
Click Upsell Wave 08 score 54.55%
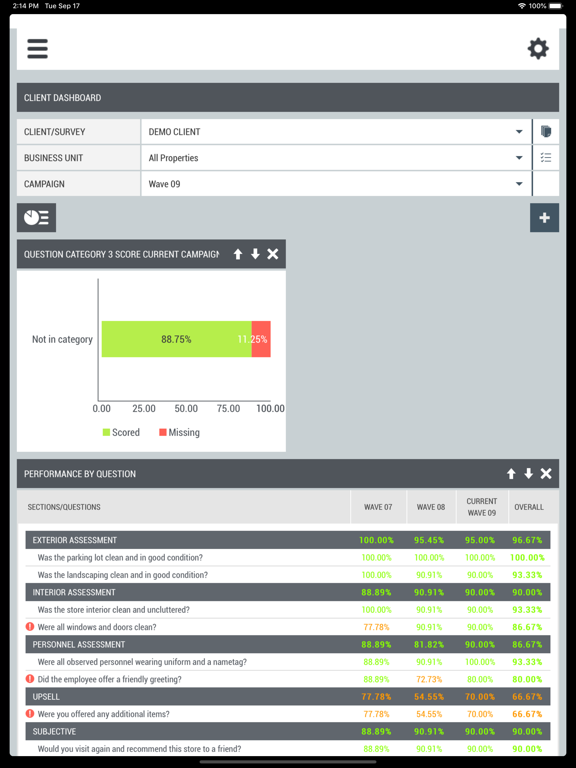429,696
